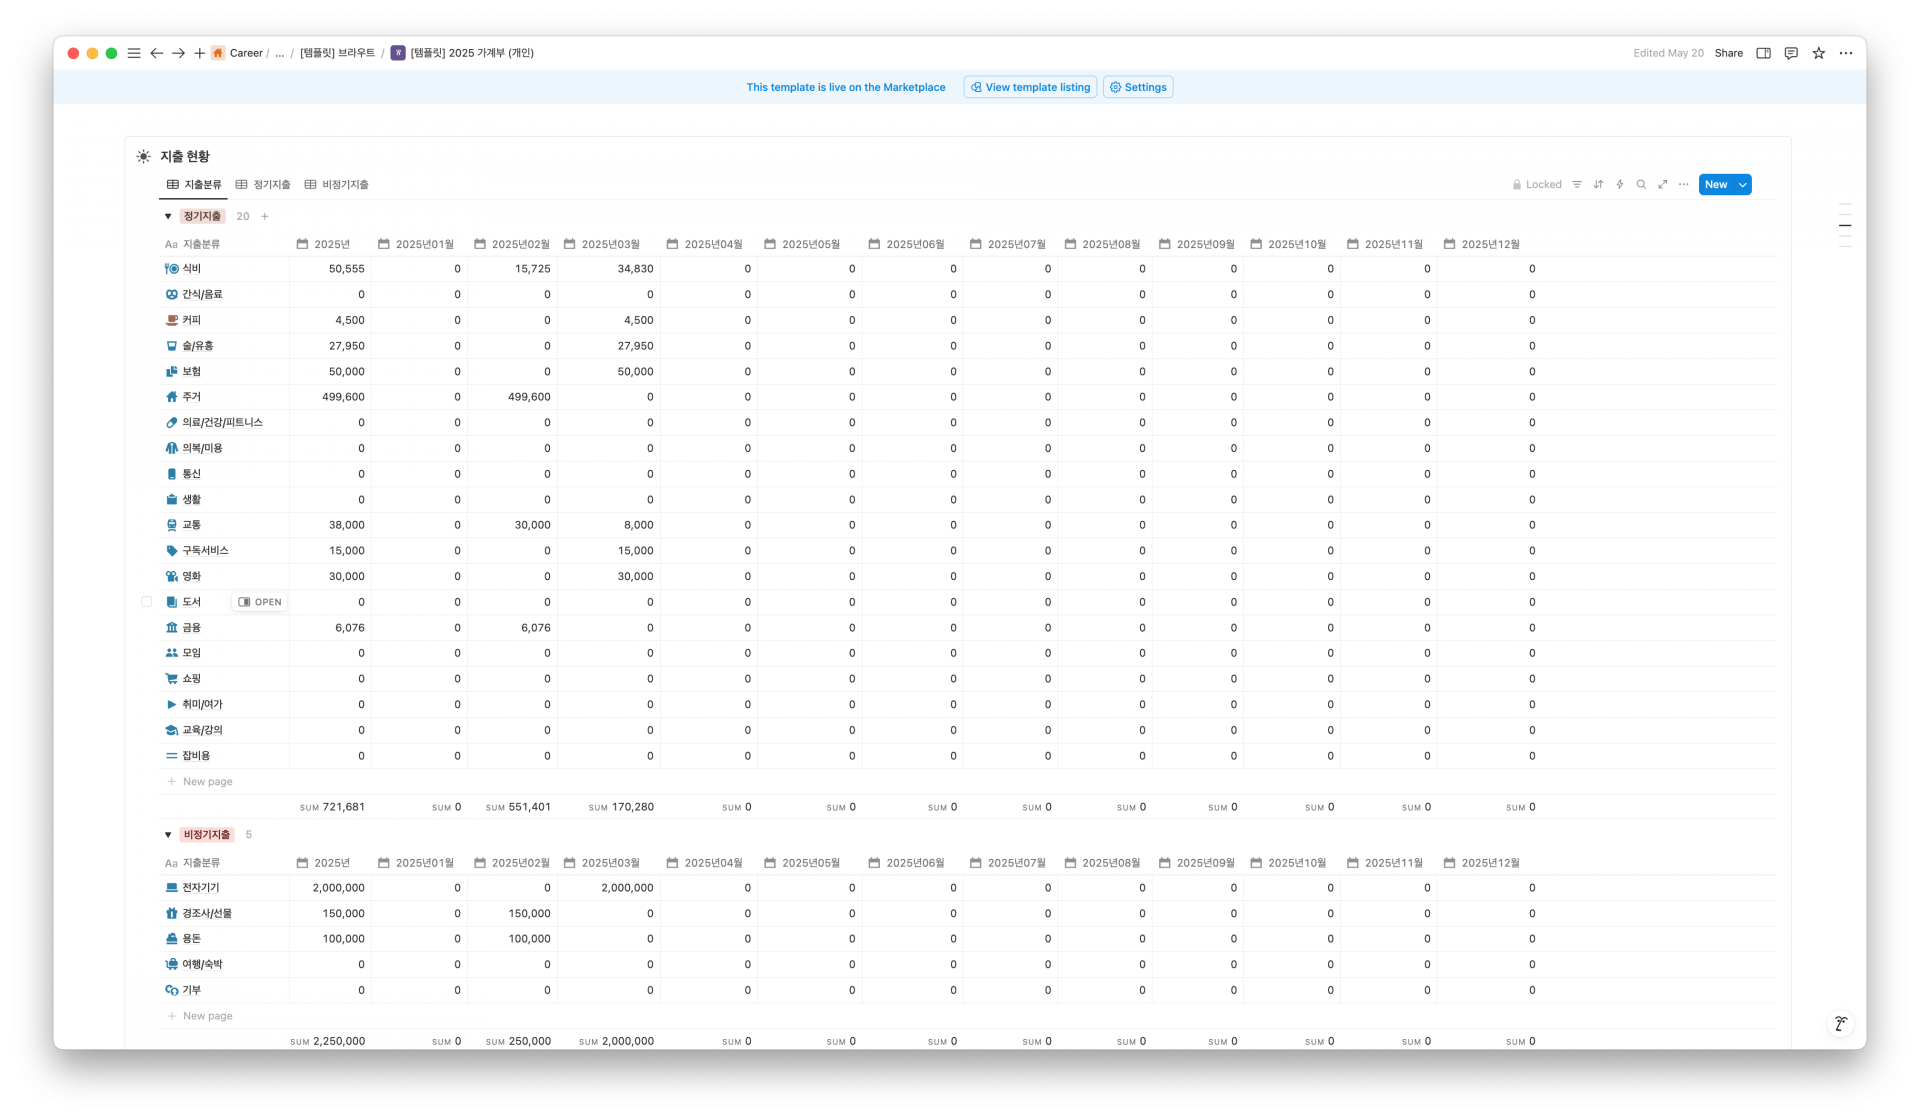The width and height of the screenshot is (1920, 1120).
Task: Click the SUM 2,250,000 total cell
Action: (328, 1041)
